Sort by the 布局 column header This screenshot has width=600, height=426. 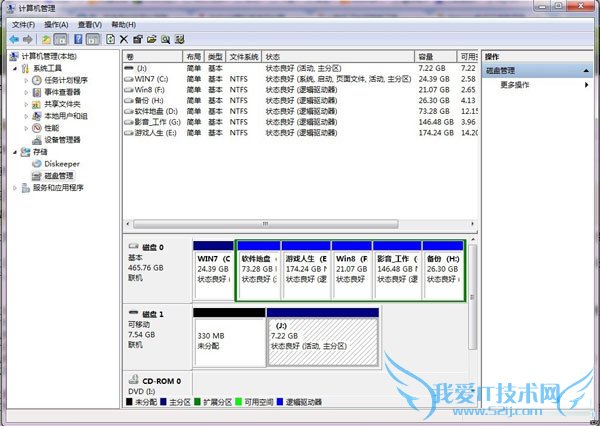tap(194, 57)
